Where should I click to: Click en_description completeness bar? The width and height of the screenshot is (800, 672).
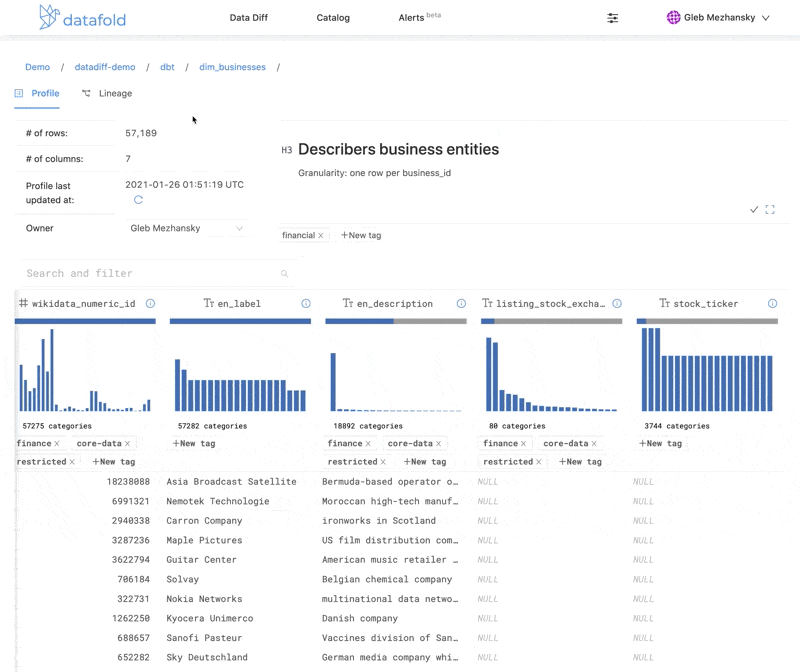396,321
